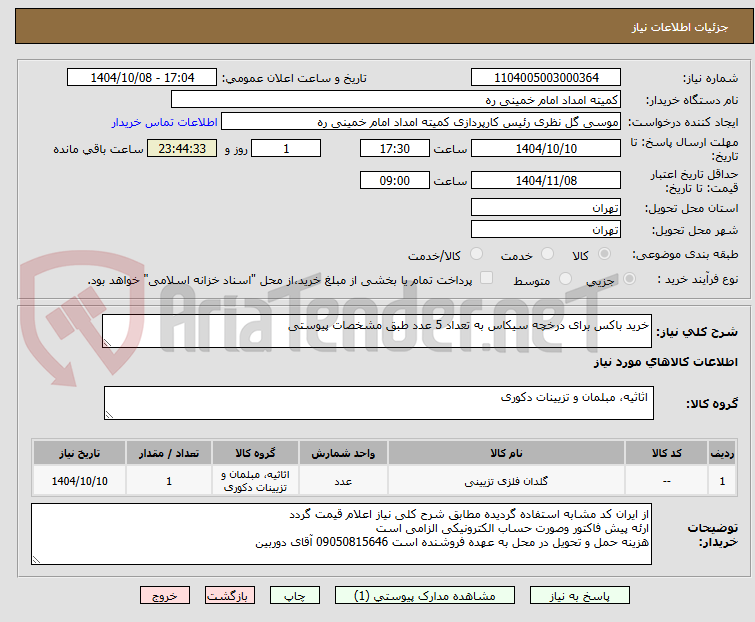The image size is (755, 622).
Task: Click the خروج exit button
Action: tap(165, 596)
